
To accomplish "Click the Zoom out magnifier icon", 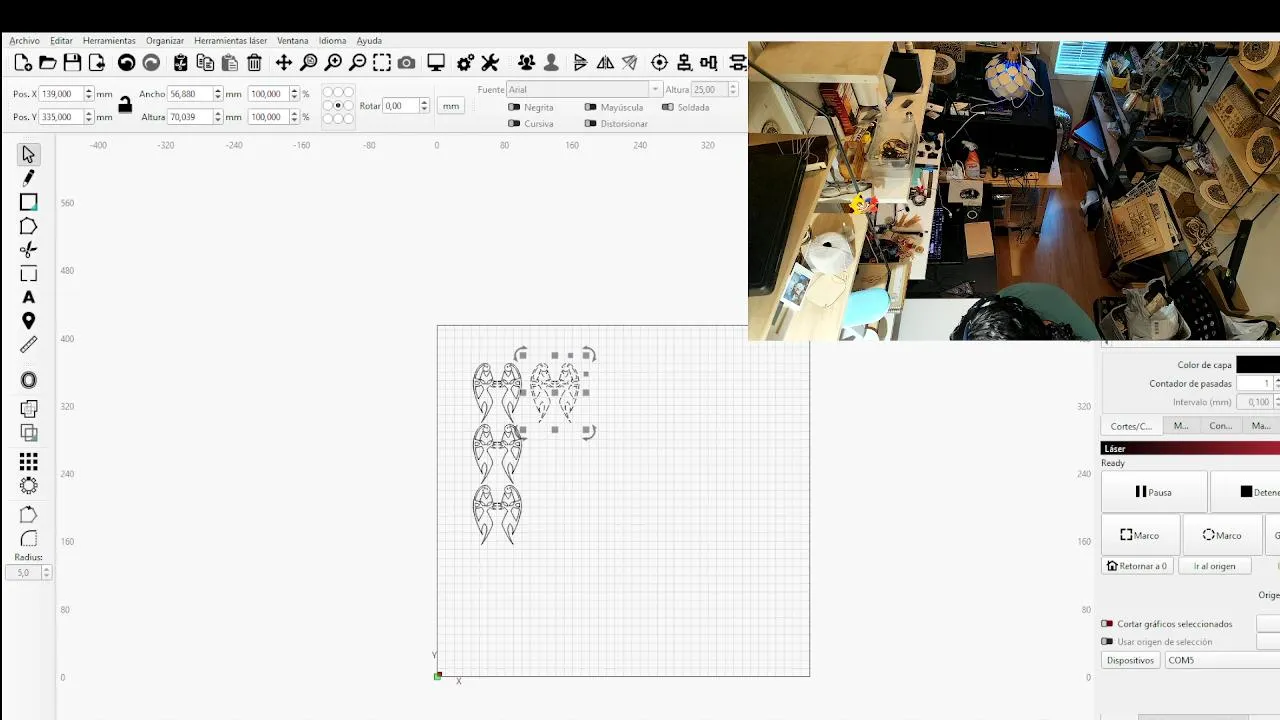I will (357, 63).
